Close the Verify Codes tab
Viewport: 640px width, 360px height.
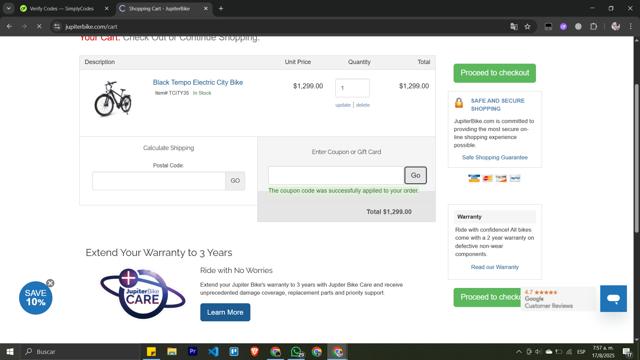tap(107, 9)
